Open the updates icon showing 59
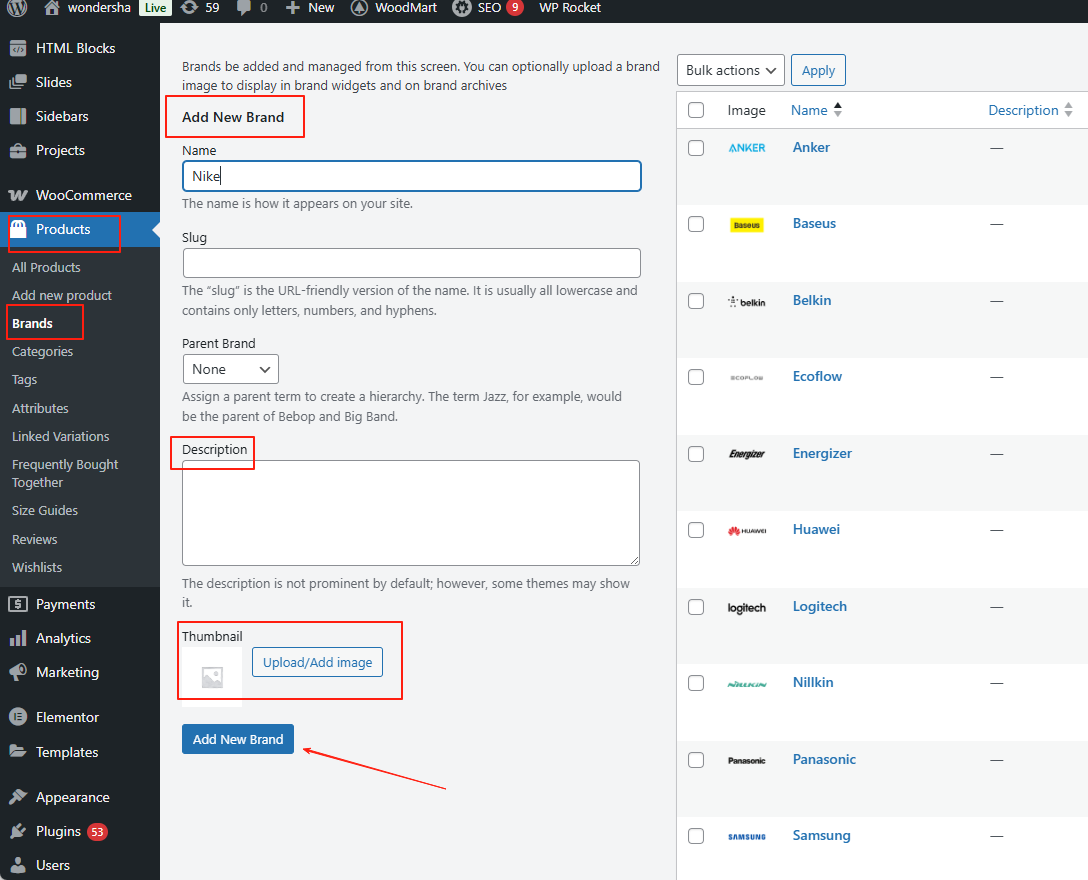 (189, 8)
